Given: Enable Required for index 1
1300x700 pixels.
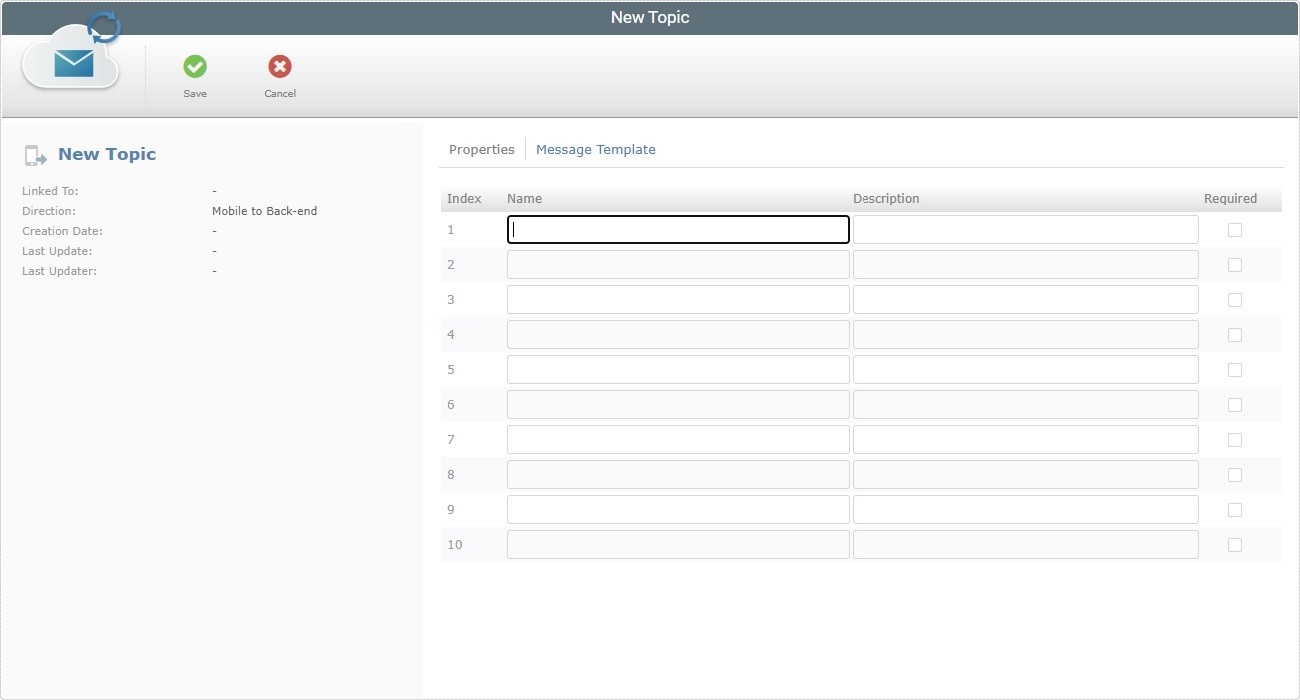Looking at the screenshot, I should 1234,229.
